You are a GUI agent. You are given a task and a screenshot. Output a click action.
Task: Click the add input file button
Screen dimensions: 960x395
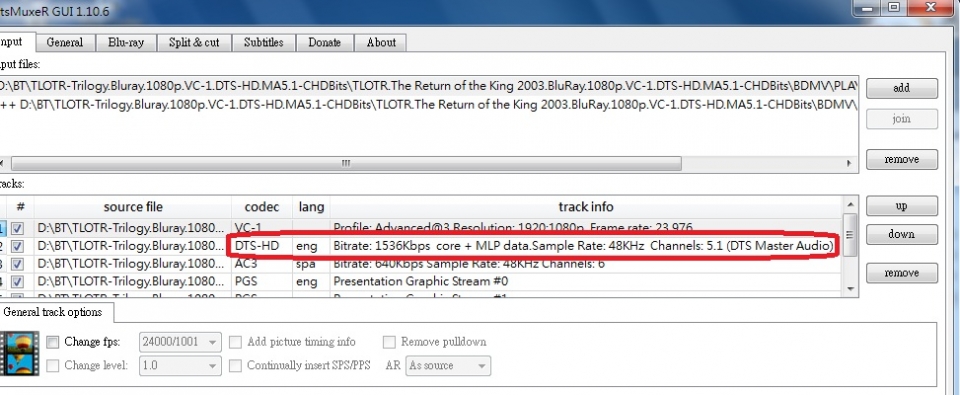pyautogui.click(x=901, y=88)
